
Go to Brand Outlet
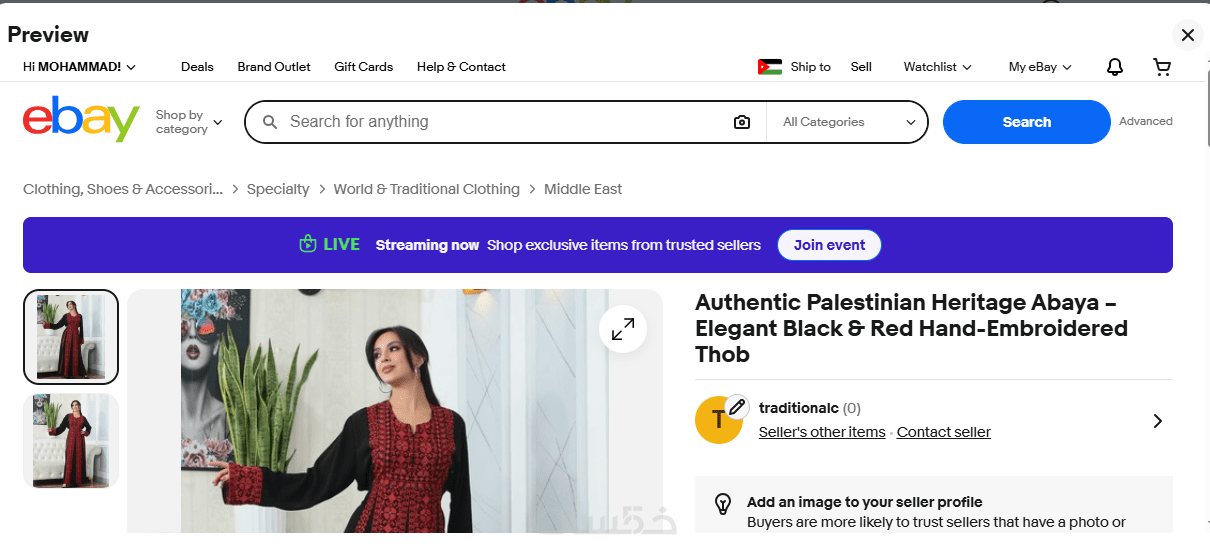point(274,67)
